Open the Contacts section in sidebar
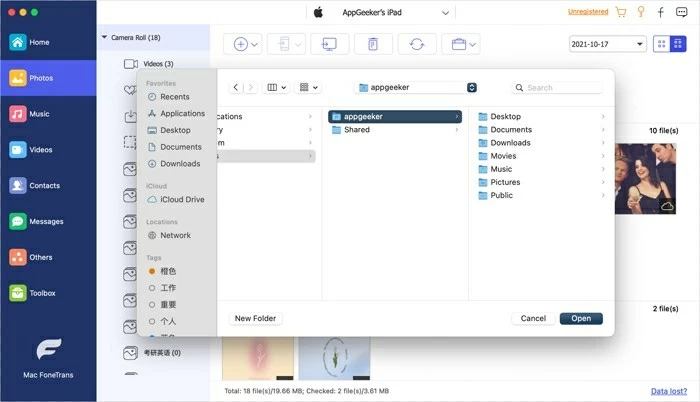Screen dimensions: 700x402 tap(43, 186)
